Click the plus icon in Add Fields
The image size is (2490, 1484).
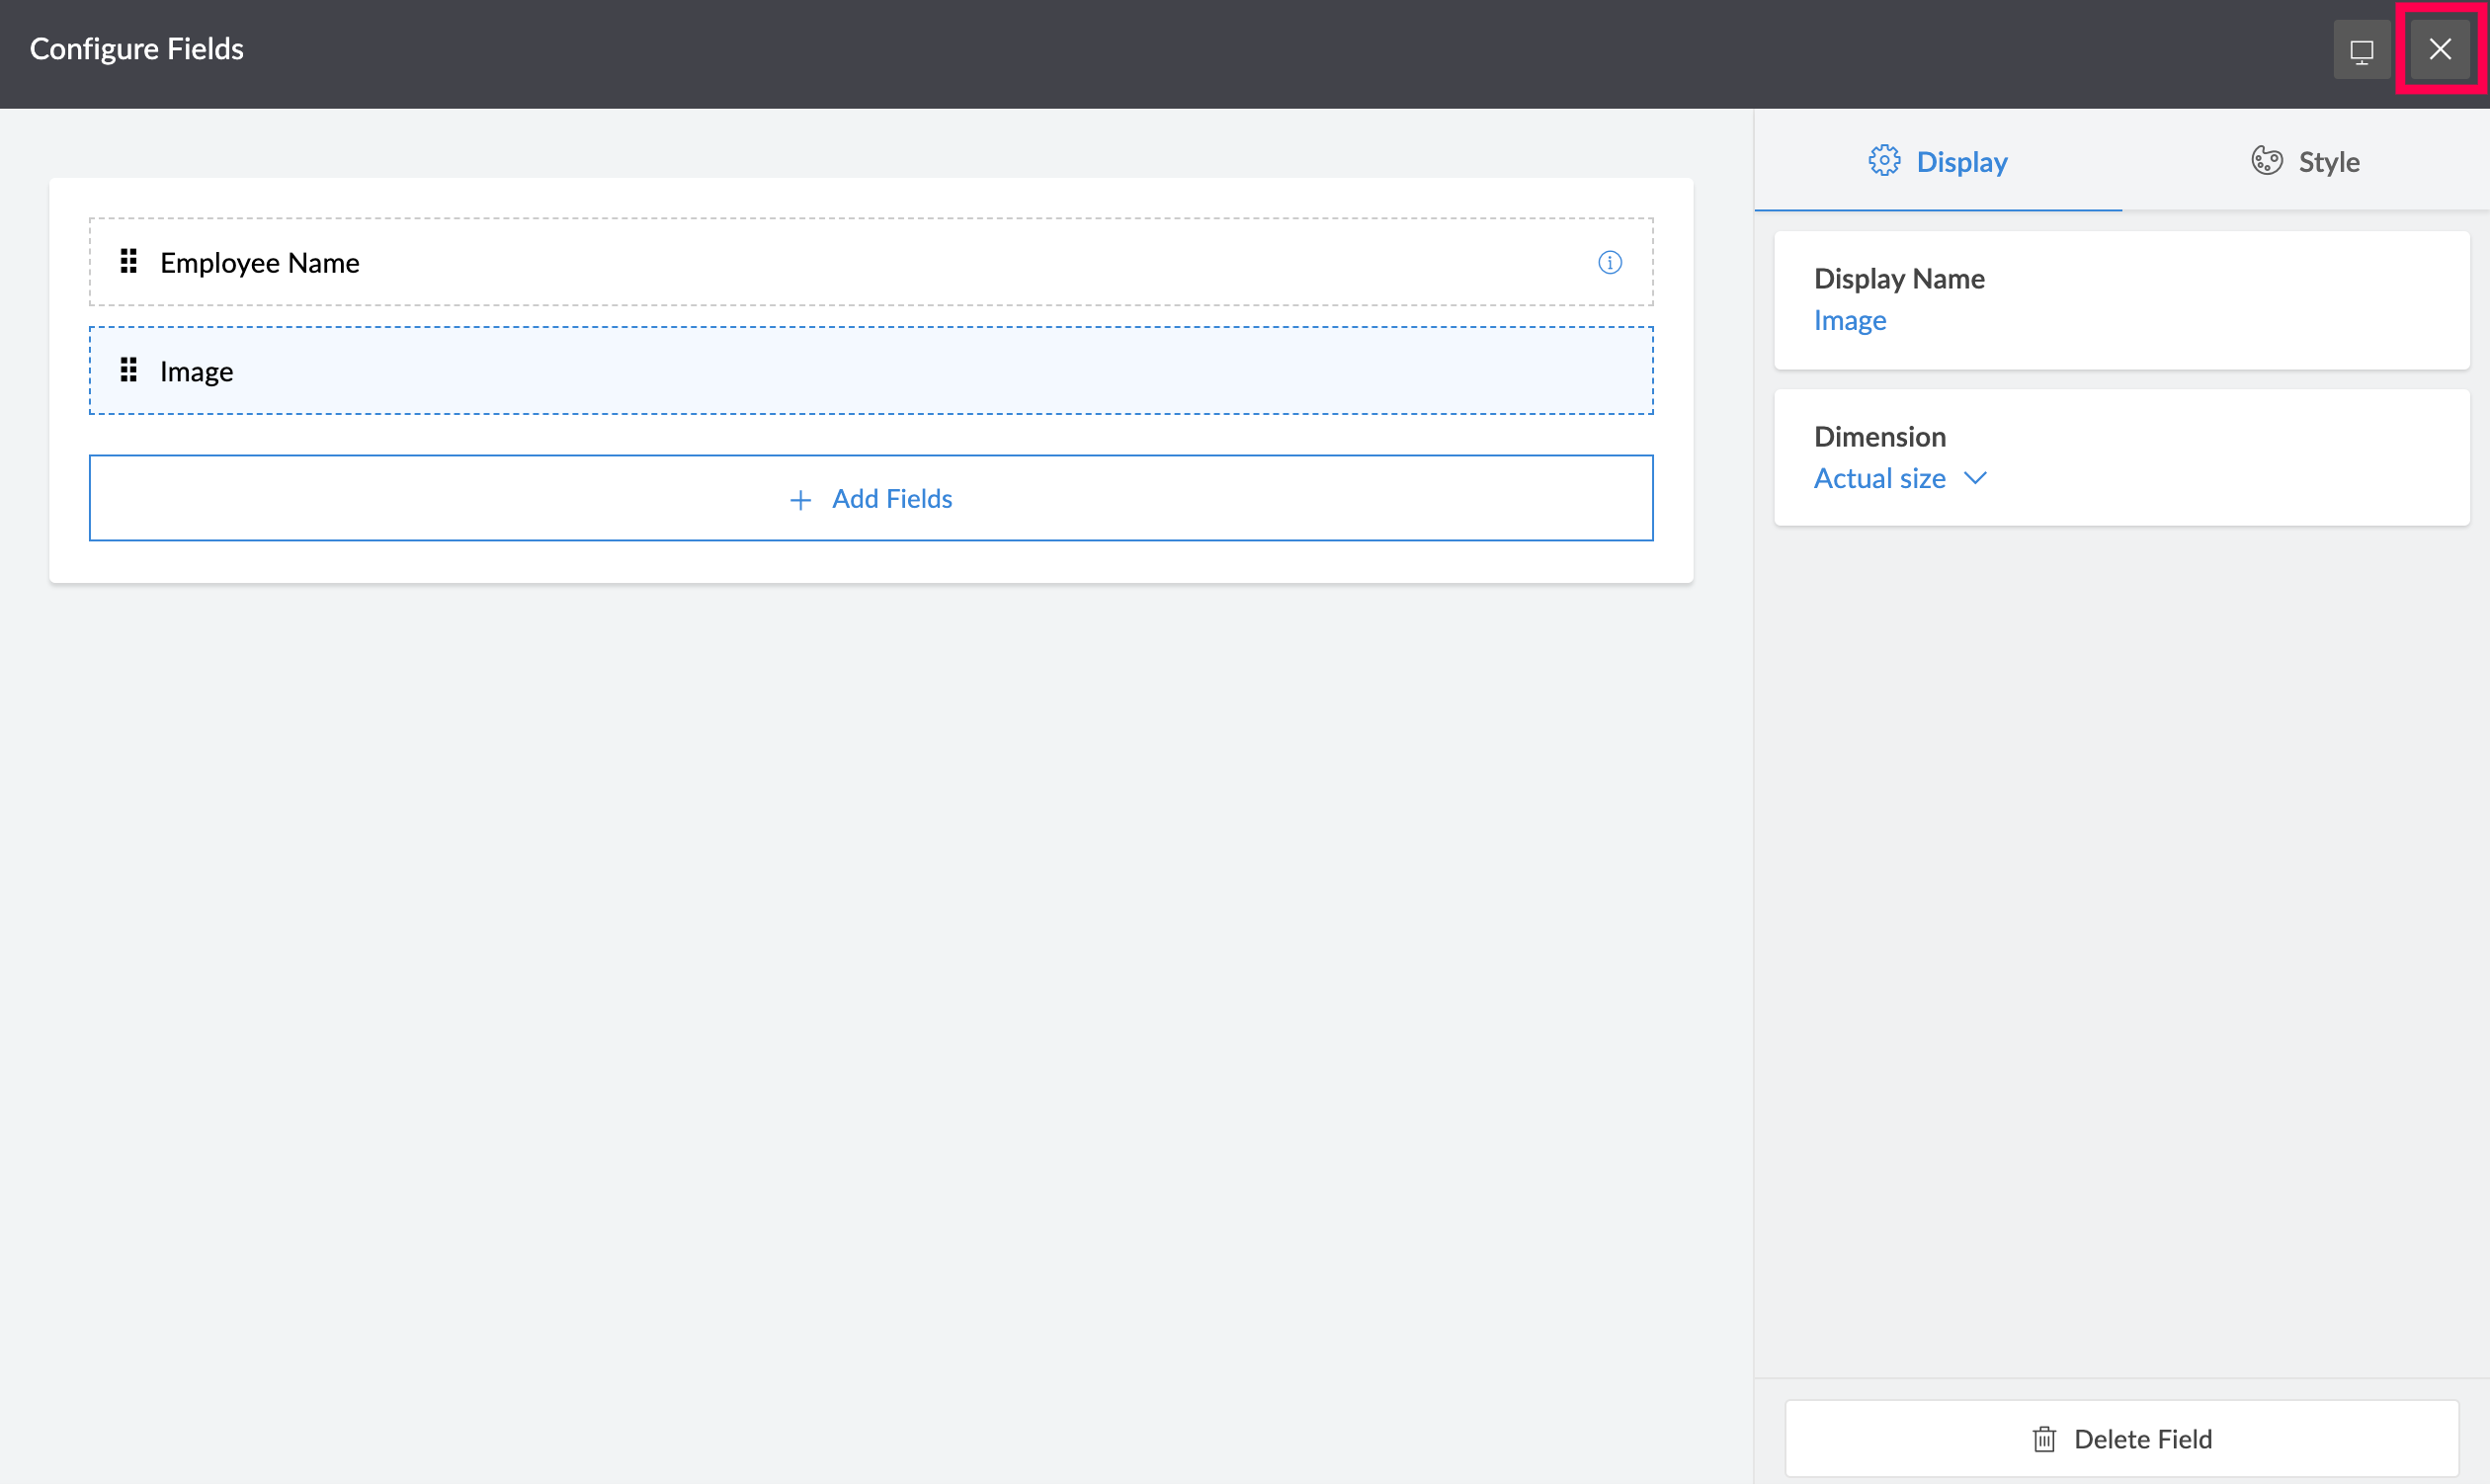coord(800,499)
